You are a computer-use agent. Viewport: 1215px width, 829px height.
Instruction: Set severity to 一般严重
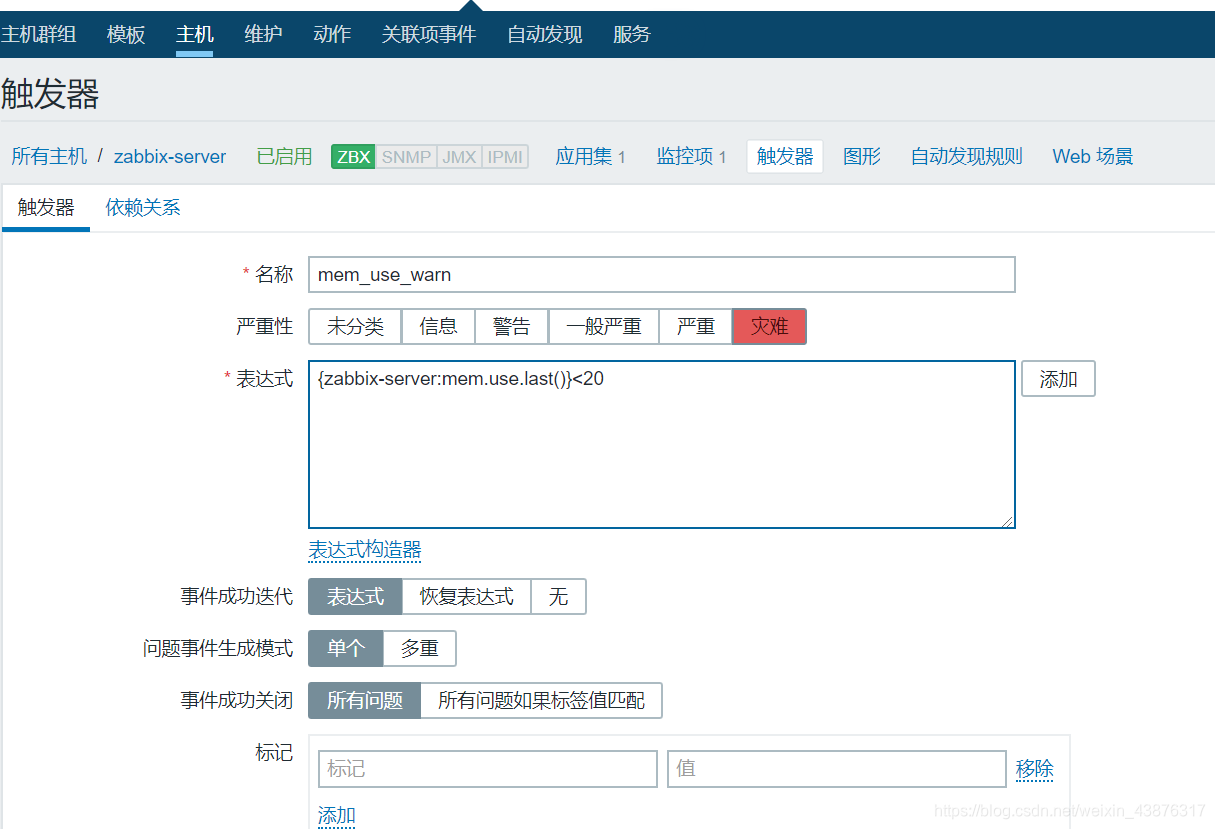[x=604, y=326]
